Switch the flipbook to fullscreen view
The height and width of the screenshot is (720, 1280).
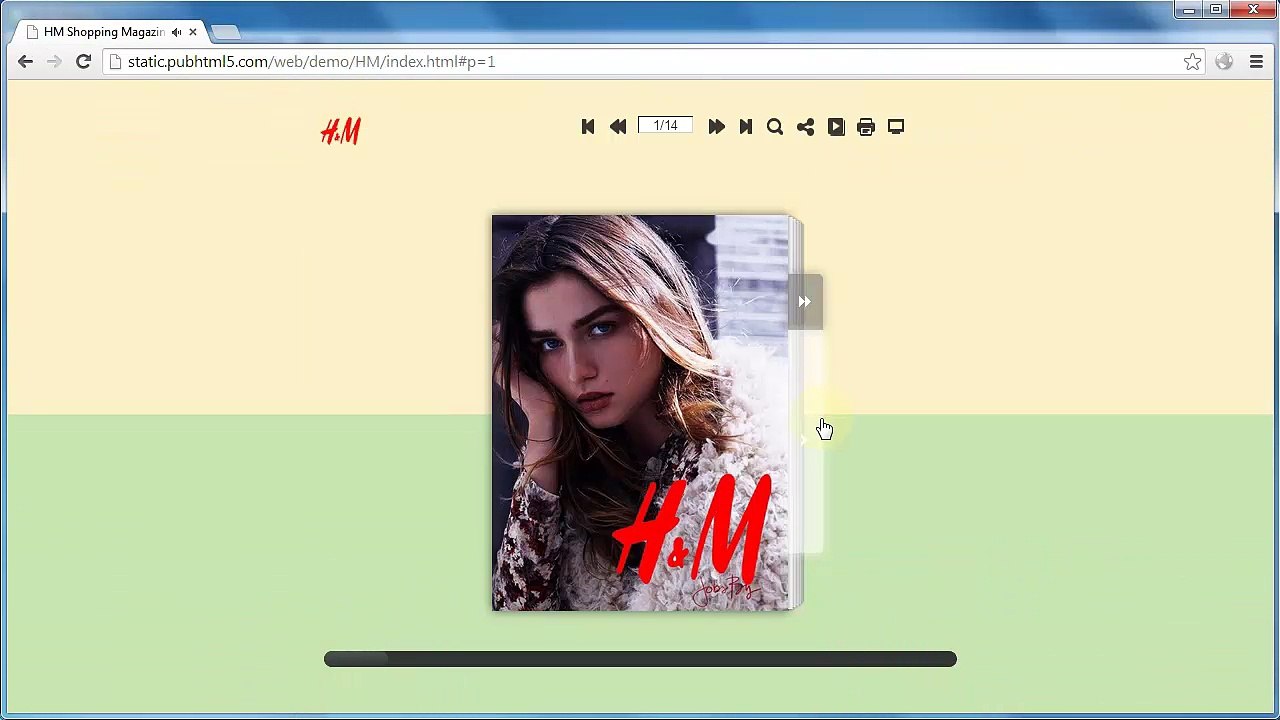point(896,127)
